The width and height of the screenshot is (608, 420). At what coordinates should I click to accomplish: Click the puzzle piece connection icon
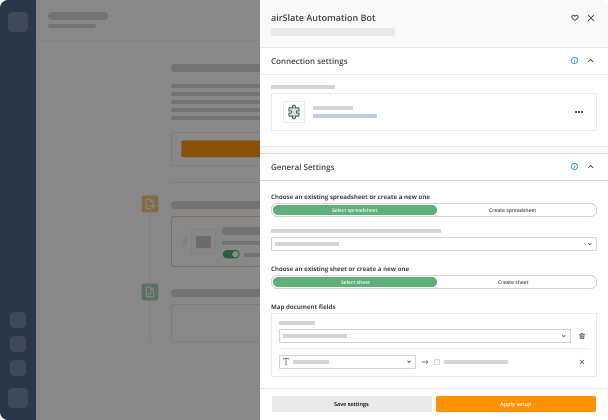pos(294,112)
